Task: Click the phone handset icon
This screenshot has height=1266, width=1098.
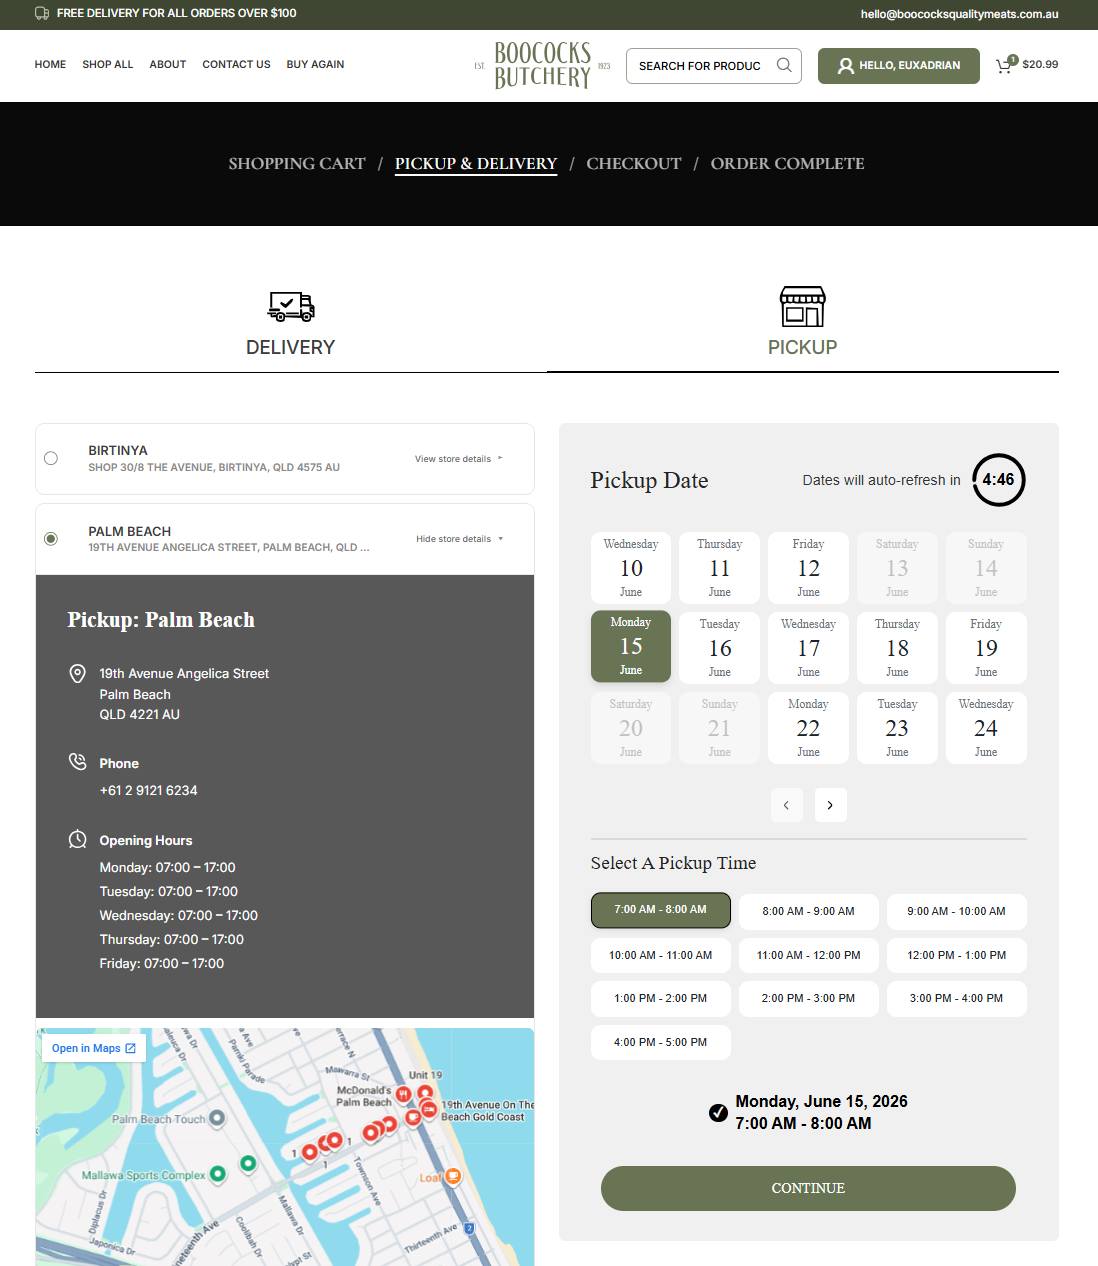Action: click(77, 762)
